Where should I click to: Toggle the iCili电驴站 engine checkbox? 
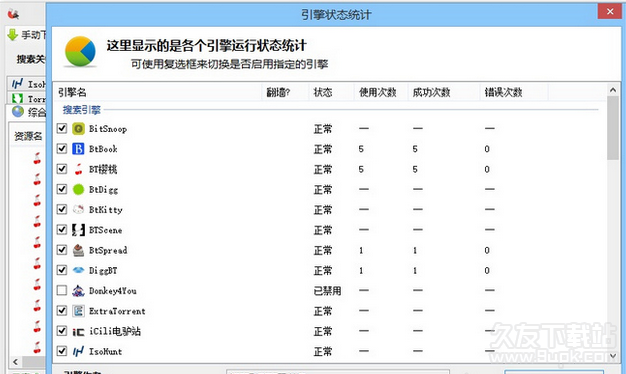[x=61, y=331]
